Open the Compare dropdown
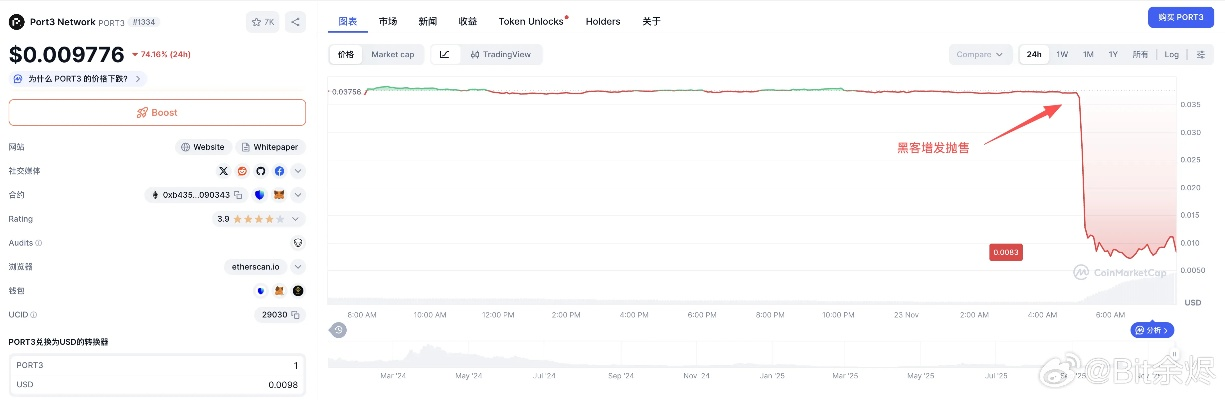Image resolution: width=1225 pixels, height=400 pixels. (x=979, y=54)
